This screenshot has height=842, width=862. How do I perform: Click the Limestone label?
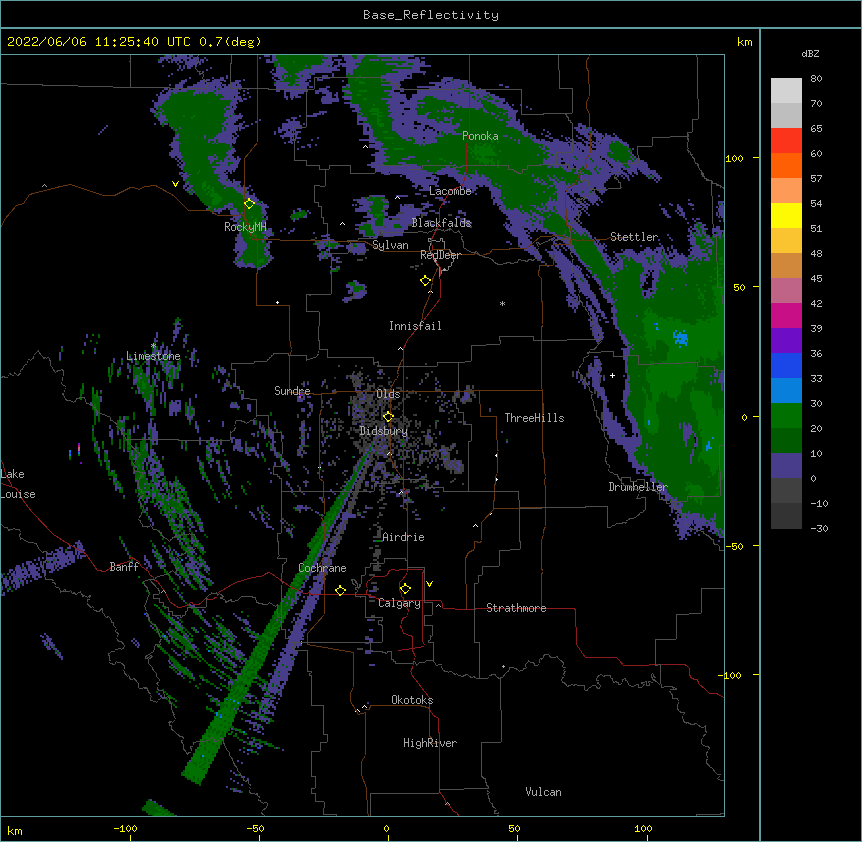[153, 356]
